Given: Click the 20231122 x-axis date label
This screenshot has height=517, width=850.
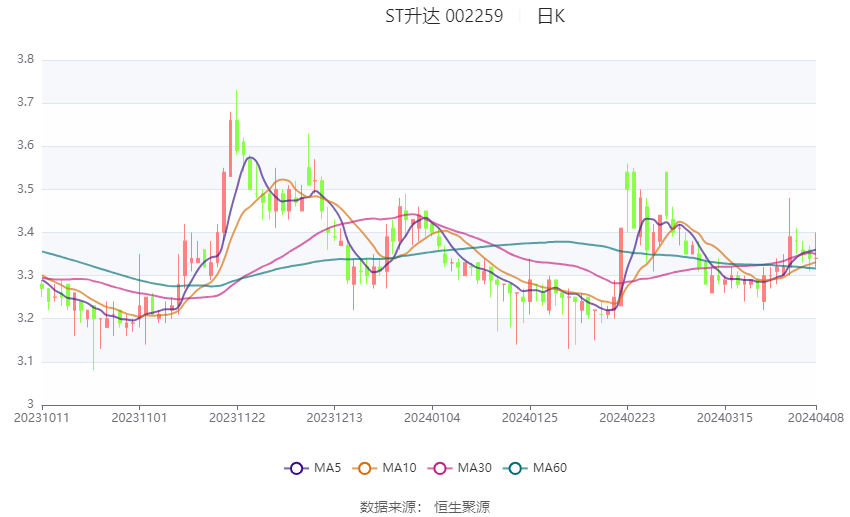Looking at the screenshot, I should point(237,418).
